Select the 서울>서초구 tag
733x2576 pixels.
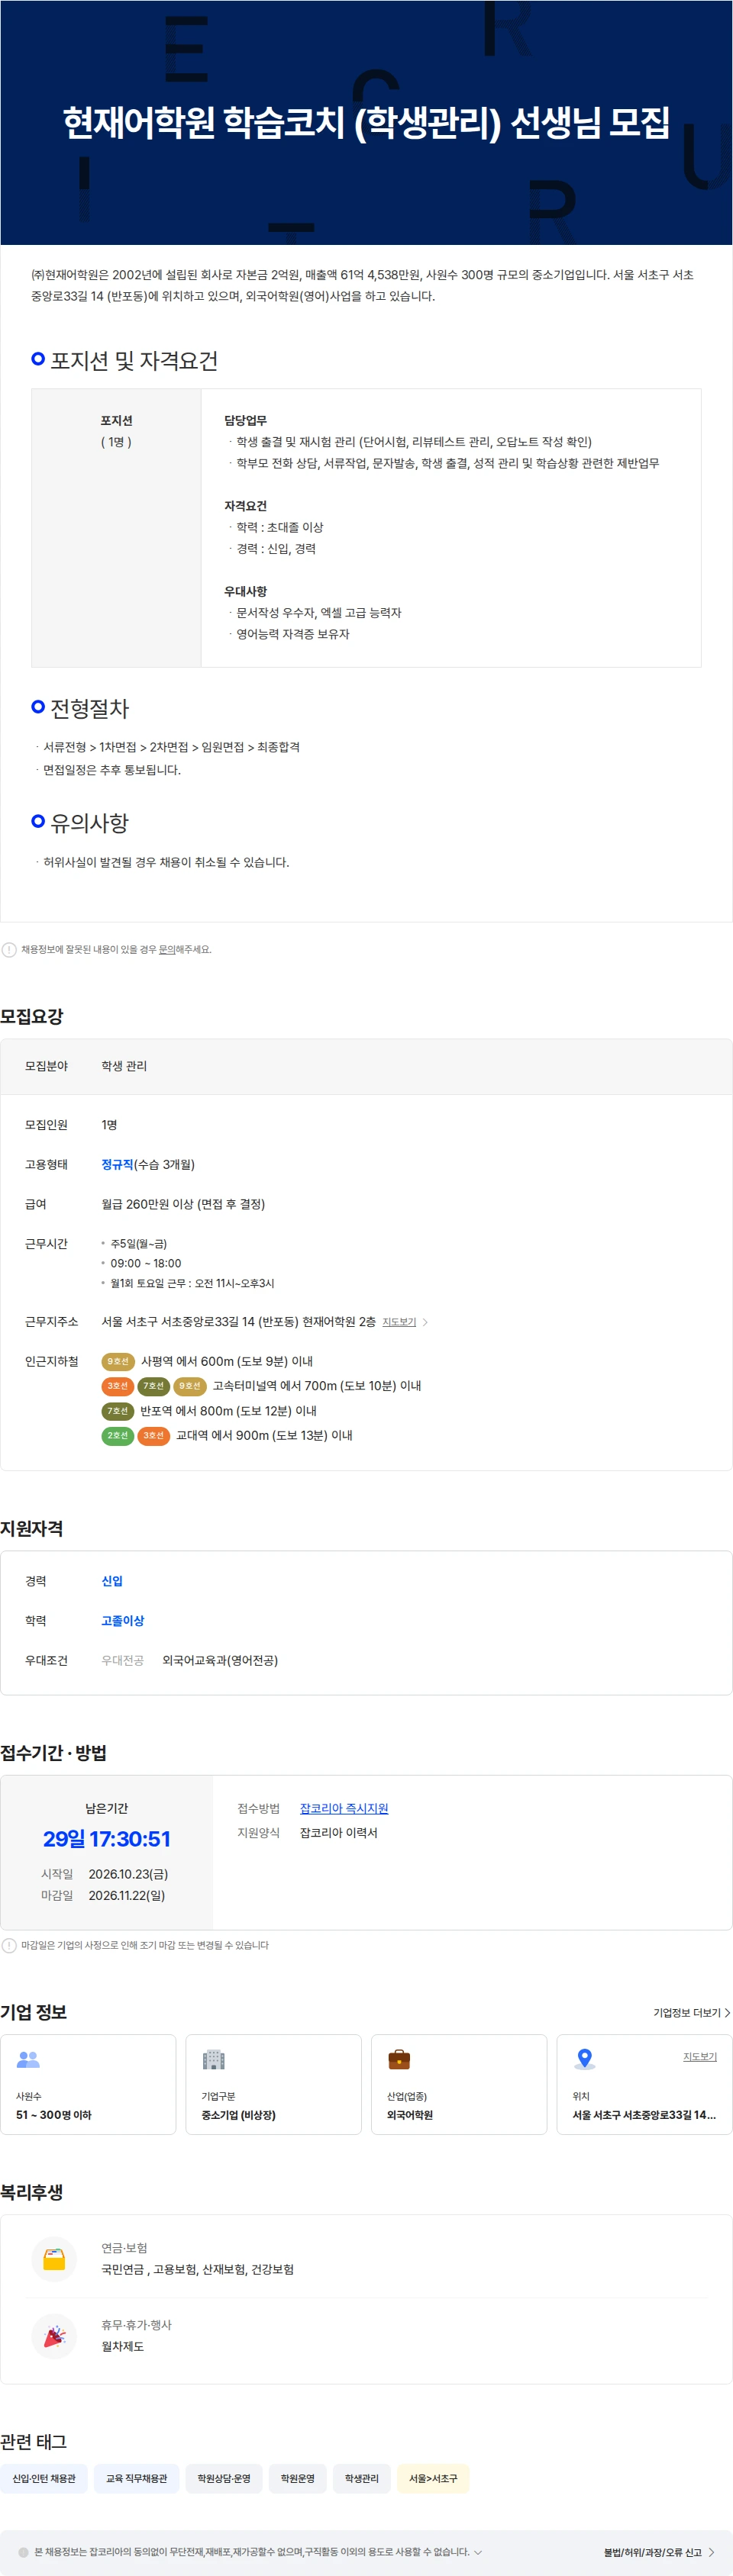click(433, 2479)
